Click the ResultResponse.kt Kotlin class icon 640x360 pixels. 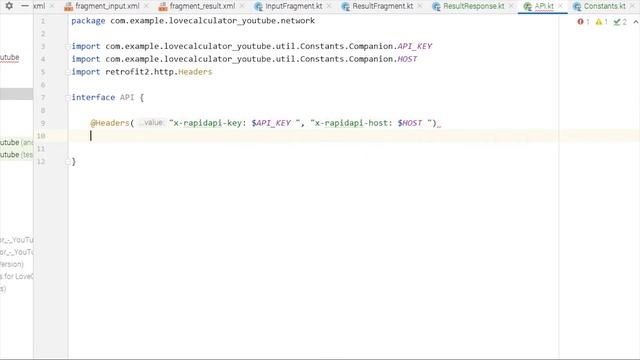436,6
